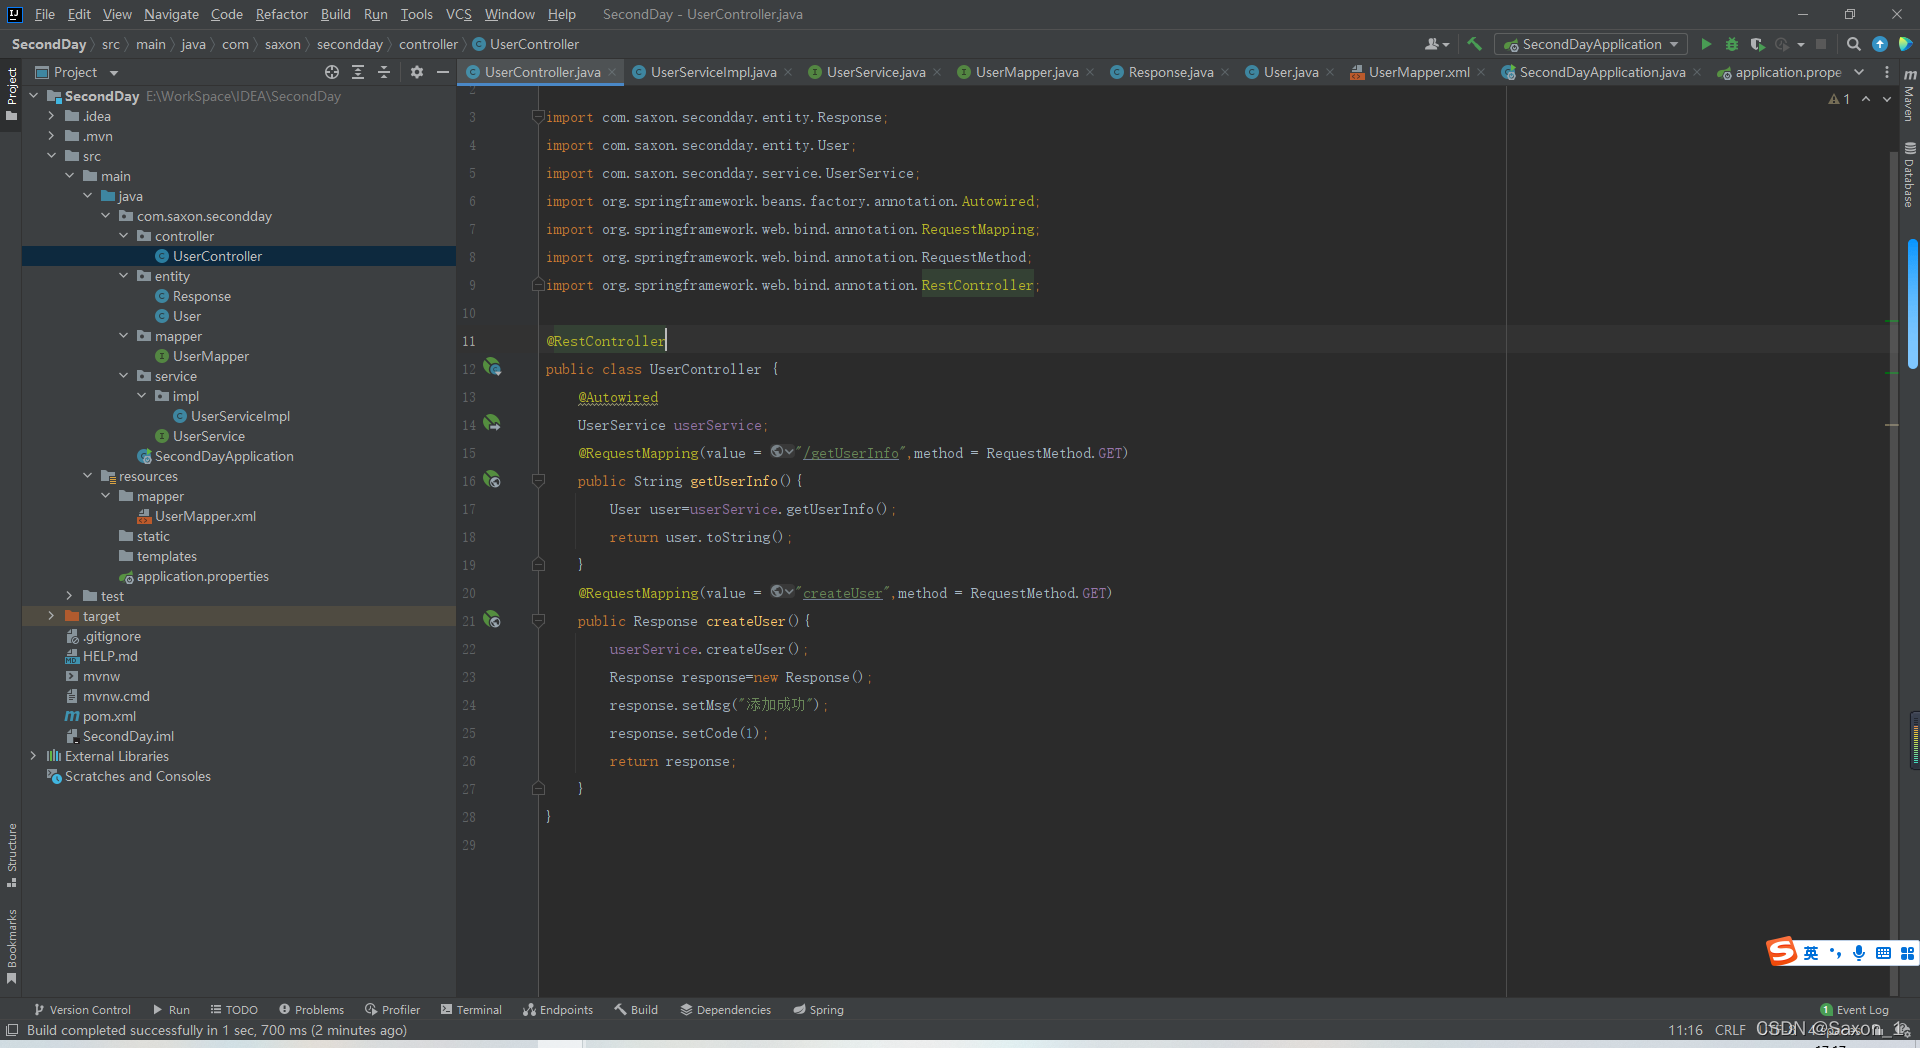The width and height of the screenshot is (1920, 1048).
Task: Toggle the Maven tool window stripe button
Action: coord(1909,96)
